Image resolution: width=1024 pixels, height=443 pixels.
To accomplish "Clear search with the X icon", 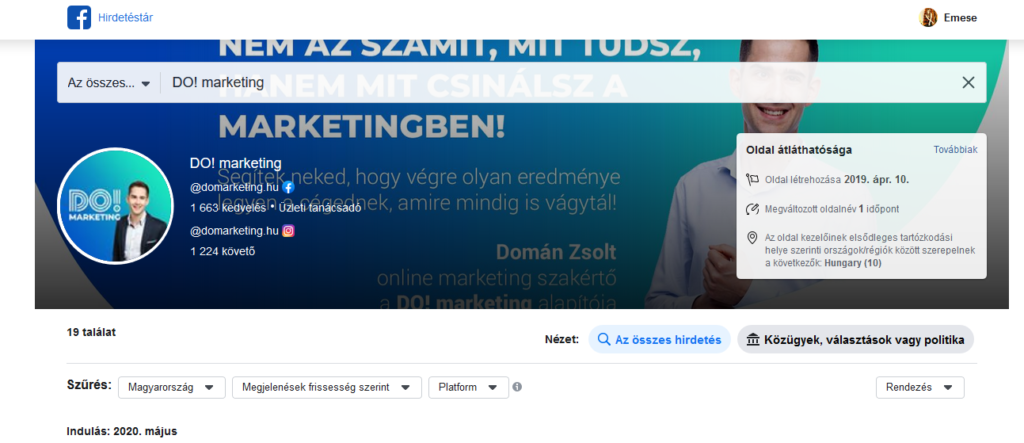I will coord(968,82).
